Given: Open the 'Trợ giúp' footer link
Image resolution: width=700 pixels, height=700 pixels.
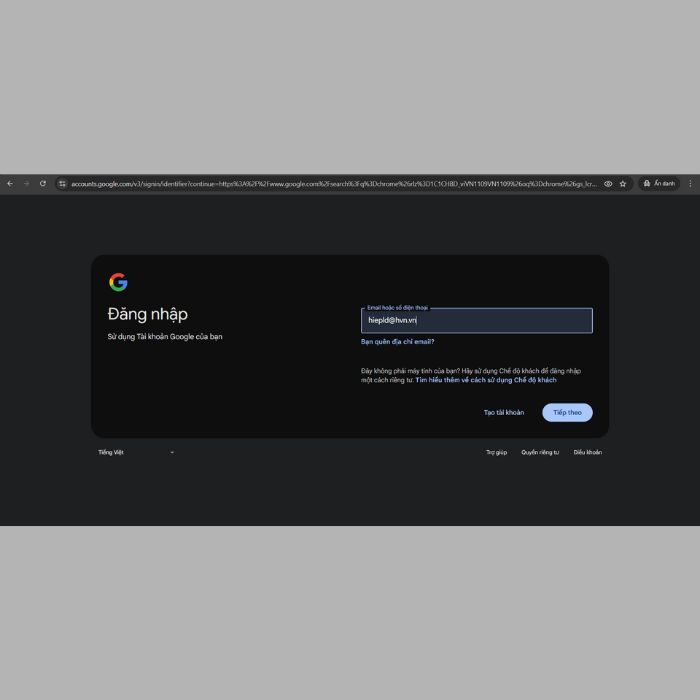Looking at the screenshot, I should (x=496, y=452).
